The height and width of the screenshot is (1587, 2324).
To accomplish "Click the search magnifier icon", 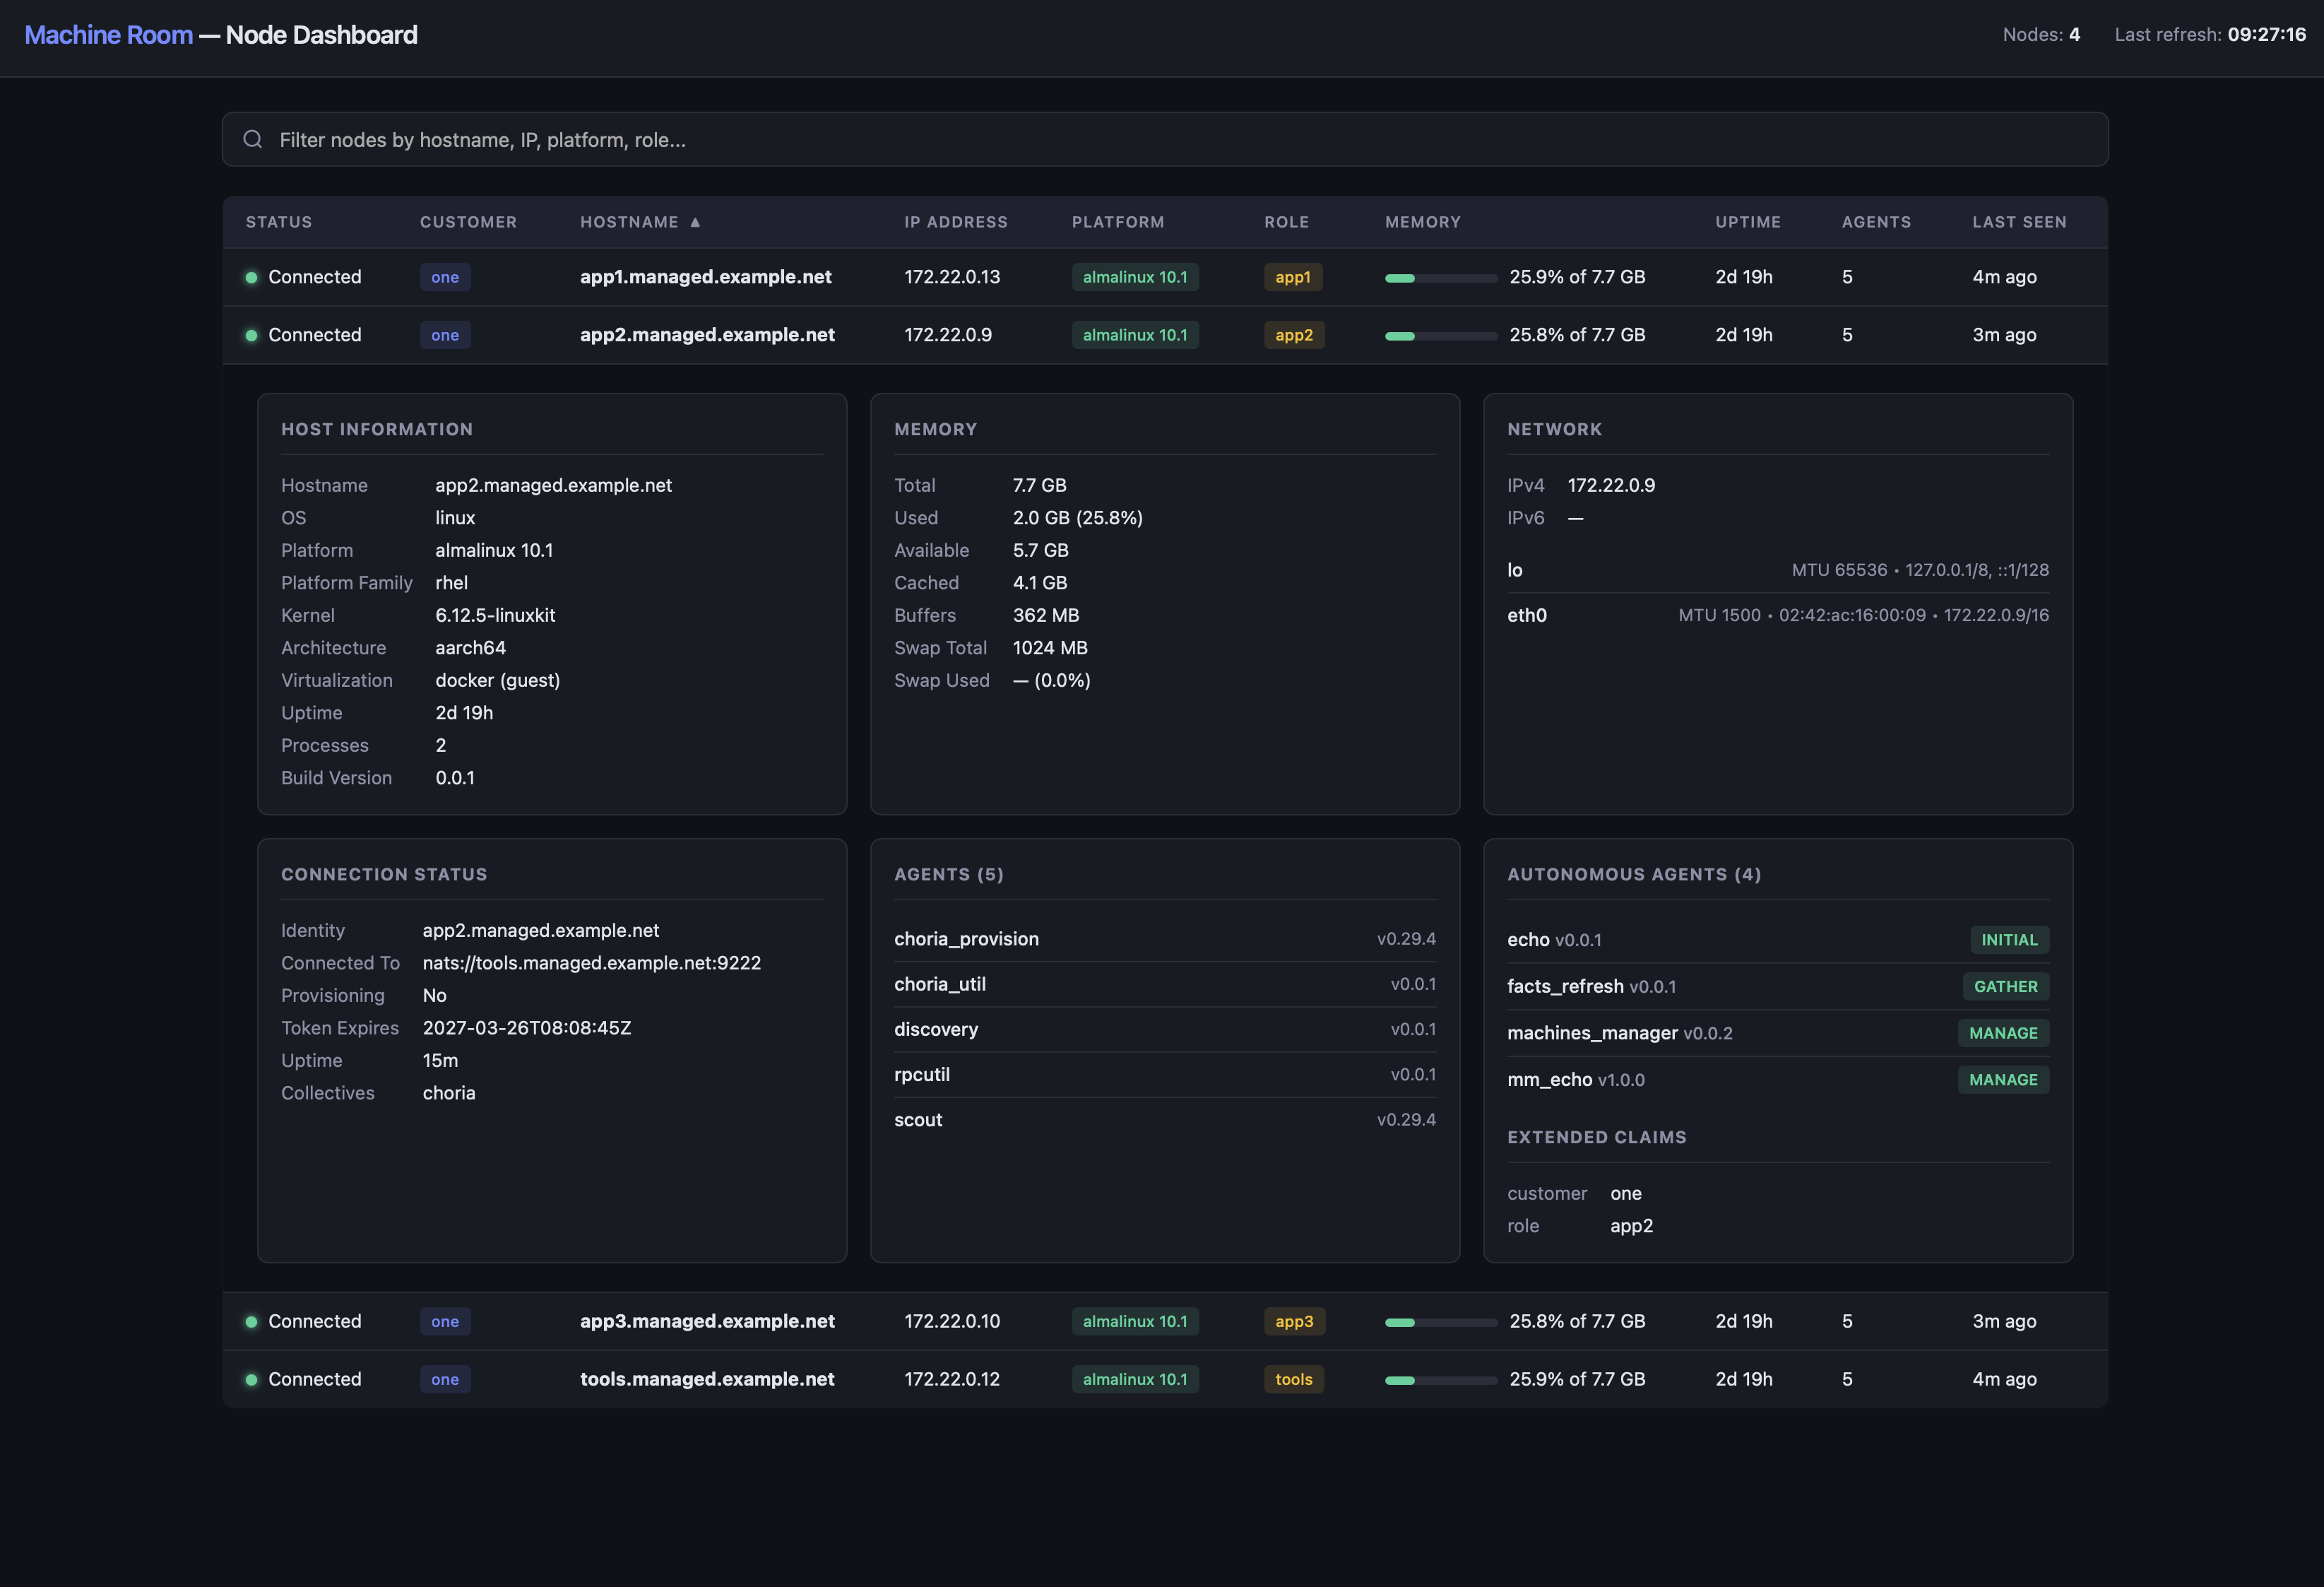I will pos(253,139).
